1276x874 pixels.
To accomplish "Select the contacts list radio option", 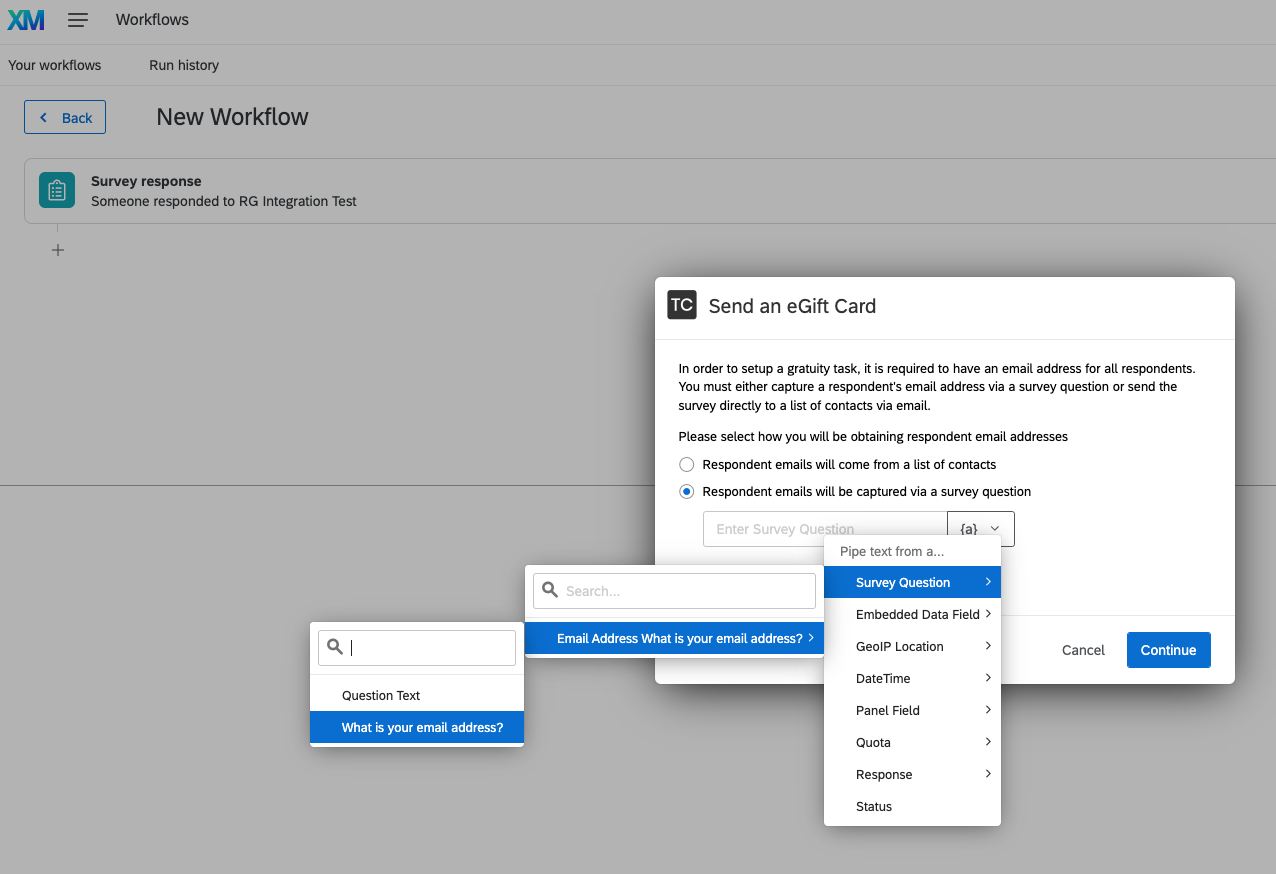I will click(x=687, y=464).
